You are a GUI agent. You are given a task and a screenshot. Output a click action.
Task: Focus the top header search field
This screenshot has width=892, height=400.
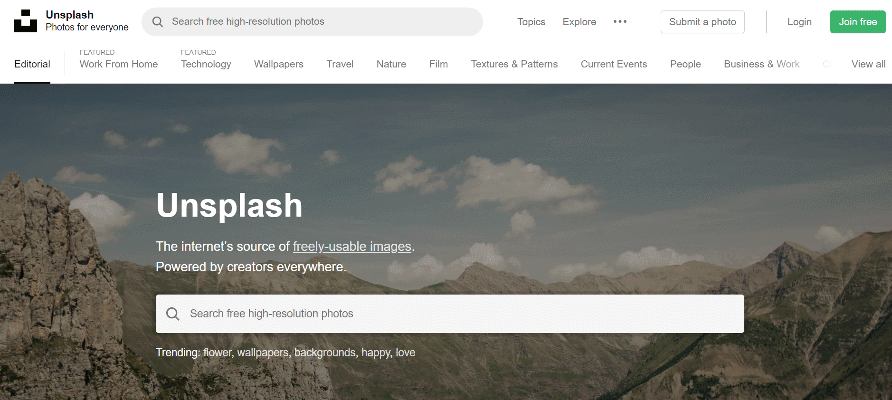click(x=312, y=22)
